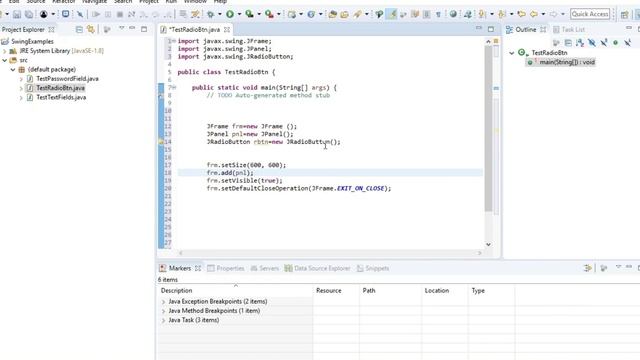This screenshot has height=360, width=640.
Task: Select TestTextFields.java in Project Explorer
Action: (x=61, y=98)
